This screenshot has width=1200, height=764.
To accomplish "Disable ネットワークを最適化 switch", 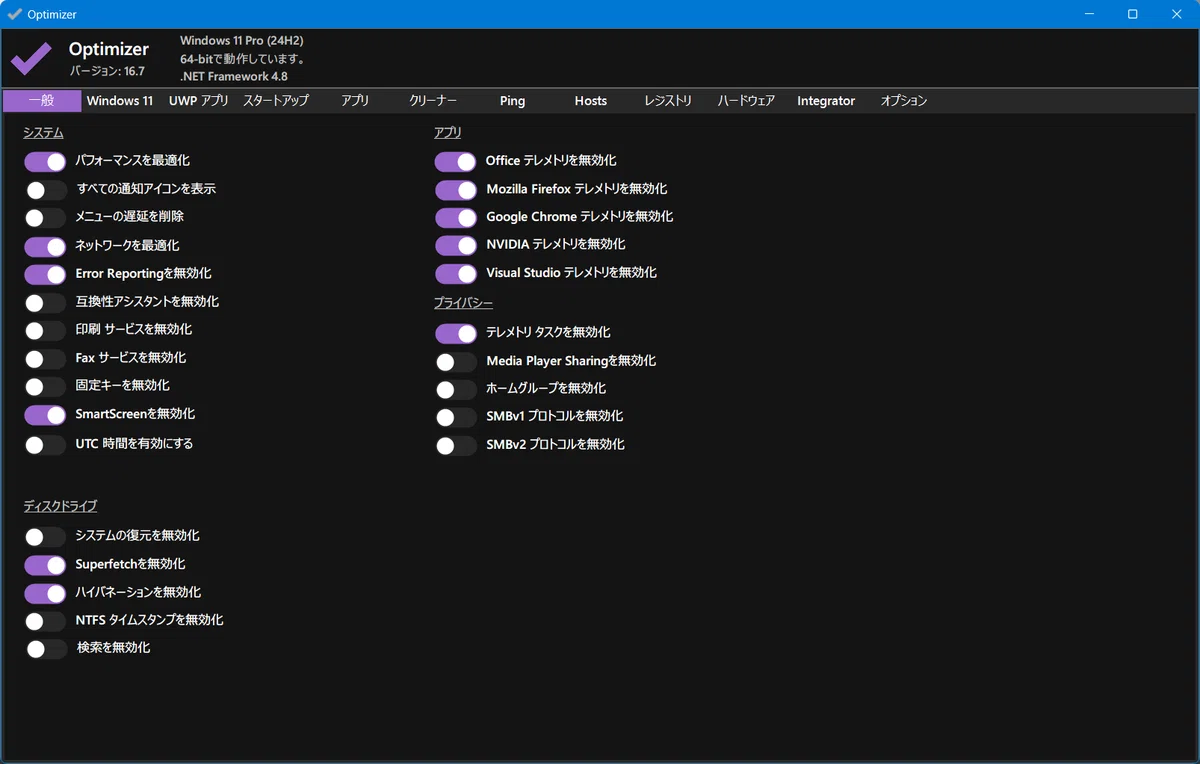I will (x=45, y=246).
